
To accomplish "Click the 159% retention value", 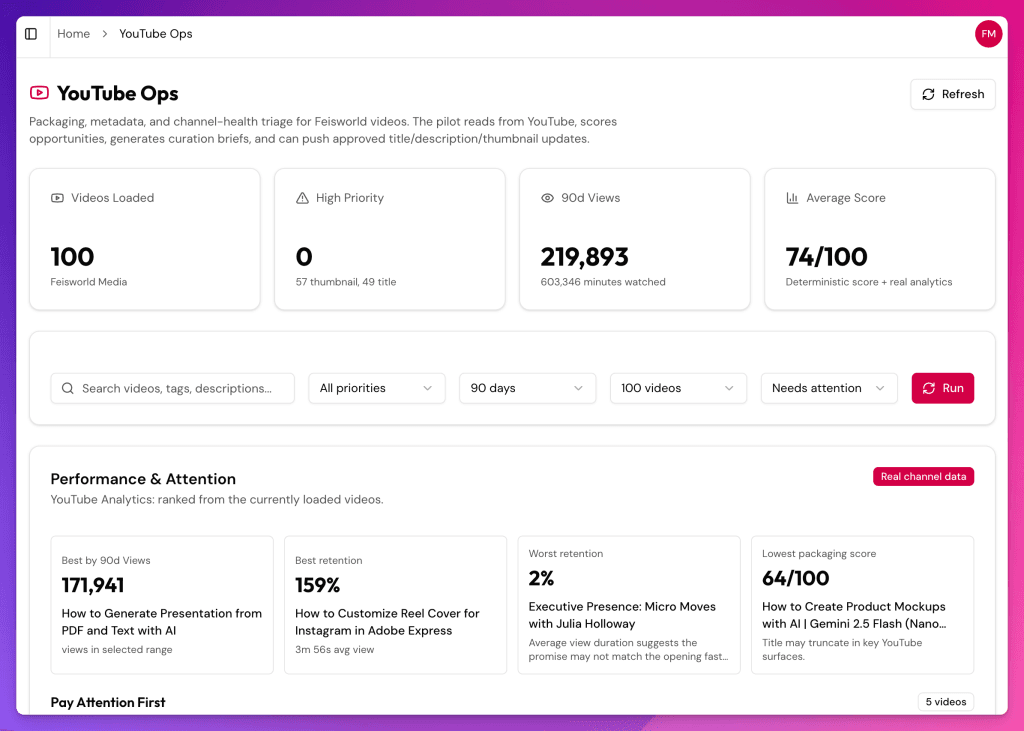I will point(317,585).
